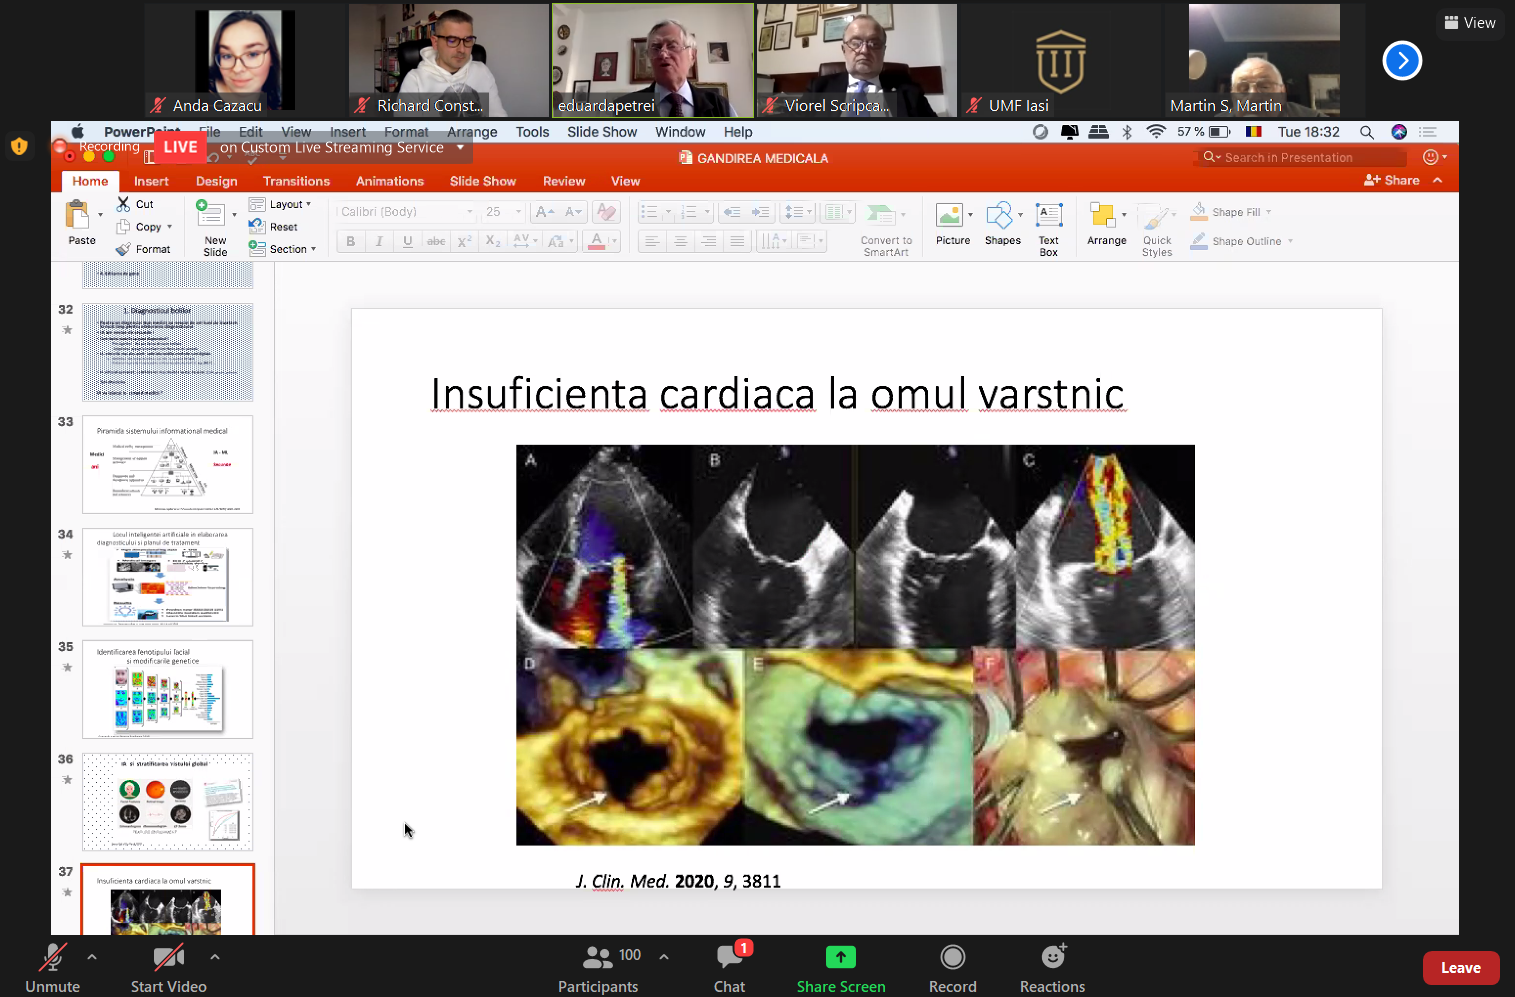Insert a Picture from the ribbon

(x=949, y=215)
